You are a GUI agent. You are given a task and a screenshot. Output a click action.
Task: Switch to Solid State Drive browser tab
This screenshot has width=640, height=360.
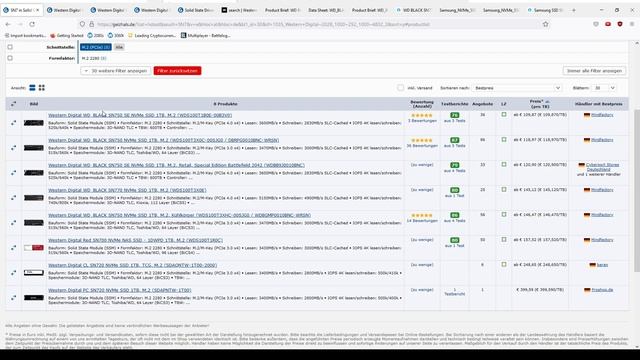click(195, 10)
